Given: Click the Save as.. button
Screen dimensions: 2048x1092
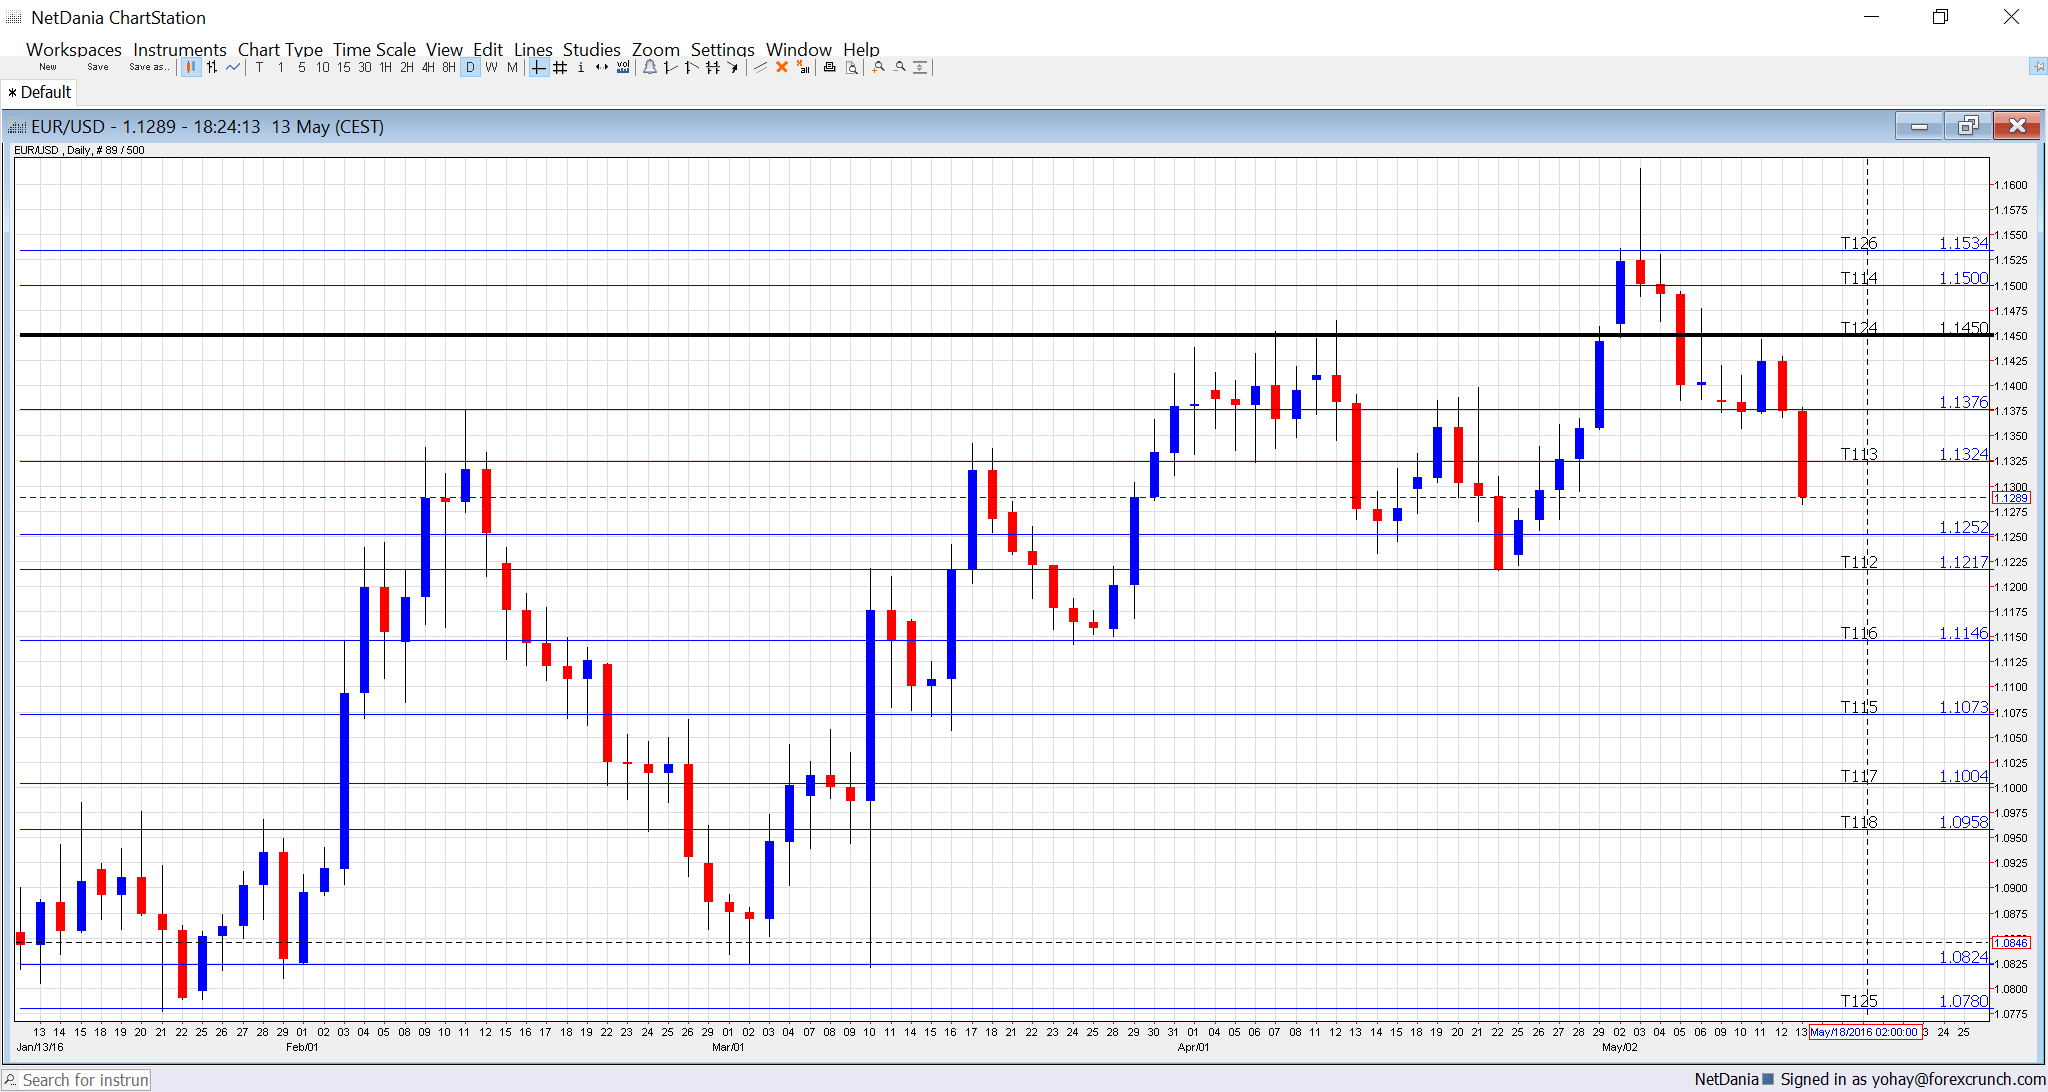Looking at the screenshot, I should (149, 67).
